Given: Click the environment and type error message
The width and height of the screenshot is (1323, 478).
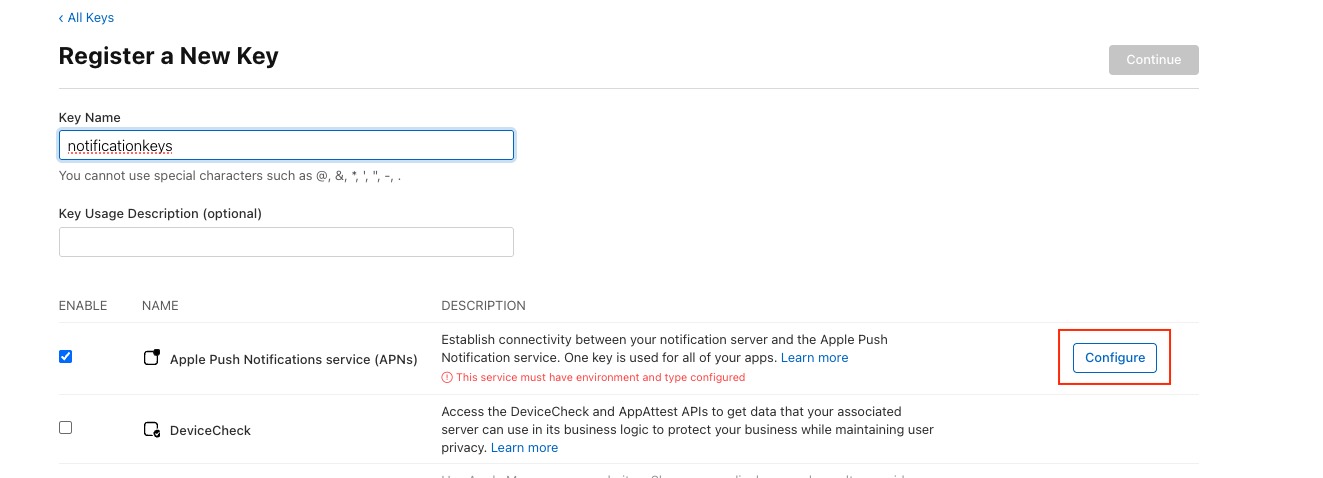Looking at the screenshot, I should click(x=600, y=378).
